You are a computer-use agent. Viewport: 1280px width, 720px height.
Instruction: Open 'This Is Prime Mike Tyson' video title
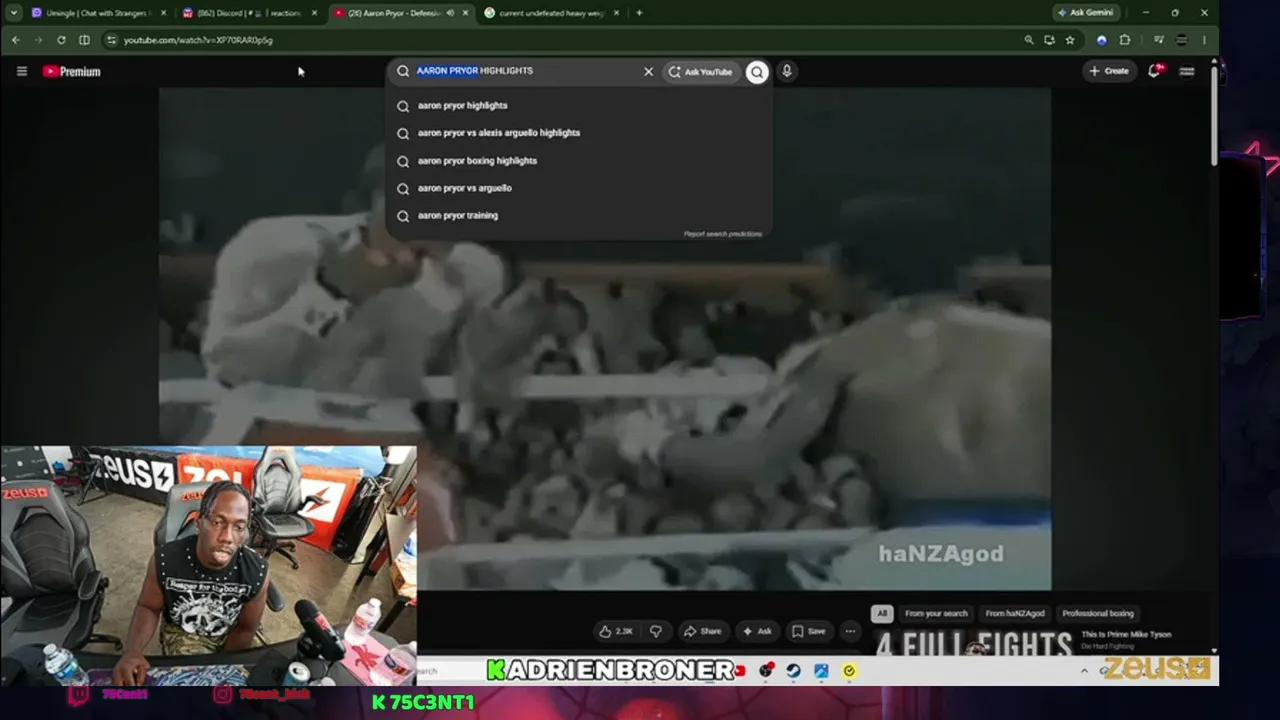coord(1126,634)
